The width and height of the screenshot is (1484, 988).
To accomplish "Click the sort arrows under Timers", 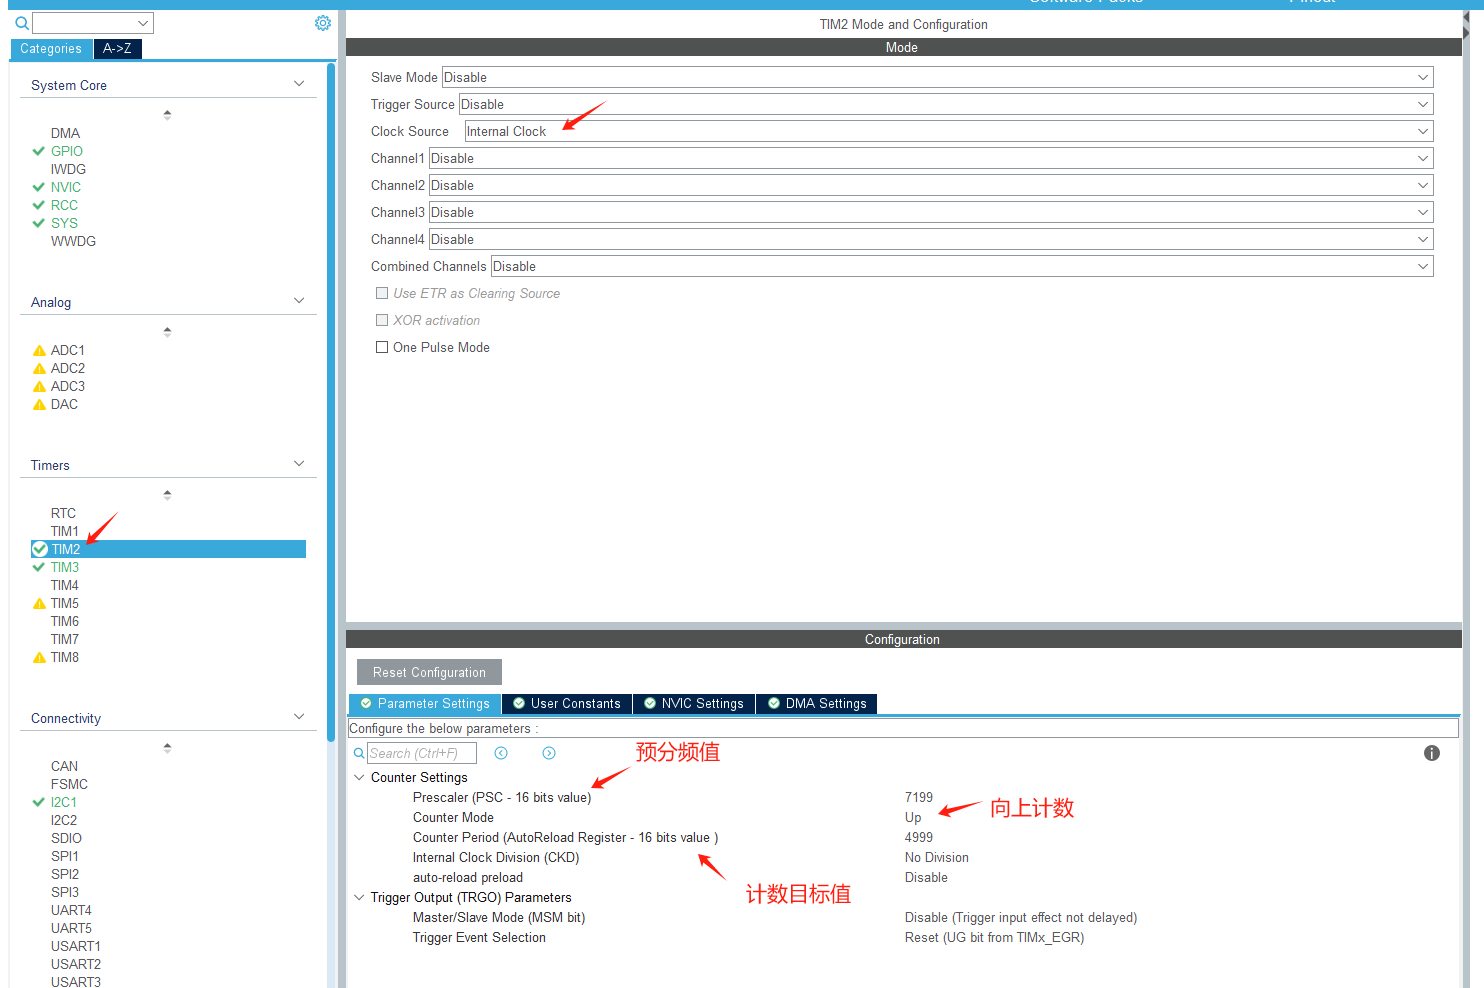I will [x=167, y=494].
